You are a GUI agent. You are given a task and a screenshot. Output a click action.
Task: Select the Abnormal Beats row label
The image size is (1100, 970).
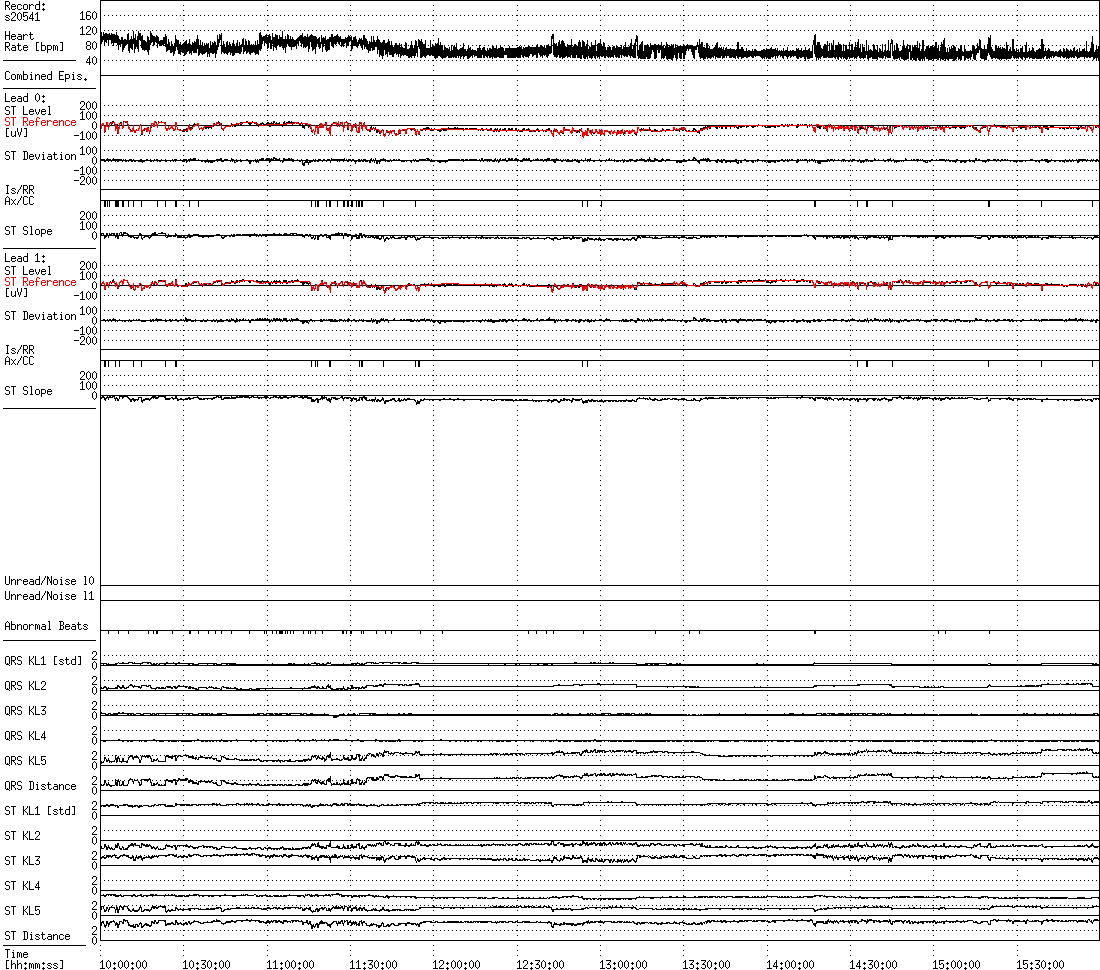click(x=46, y=626)
